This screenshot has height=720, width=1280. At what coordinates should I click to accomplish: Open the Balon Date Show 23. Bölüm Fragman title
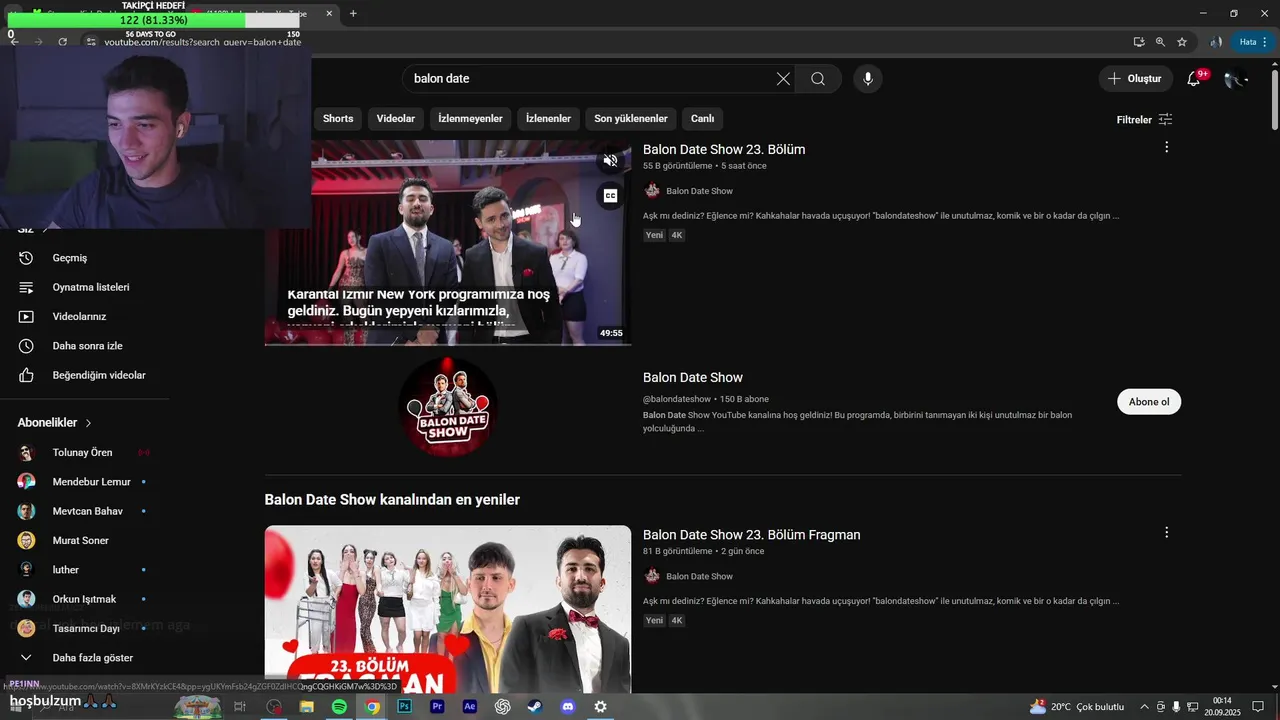[x=751, y=535]
